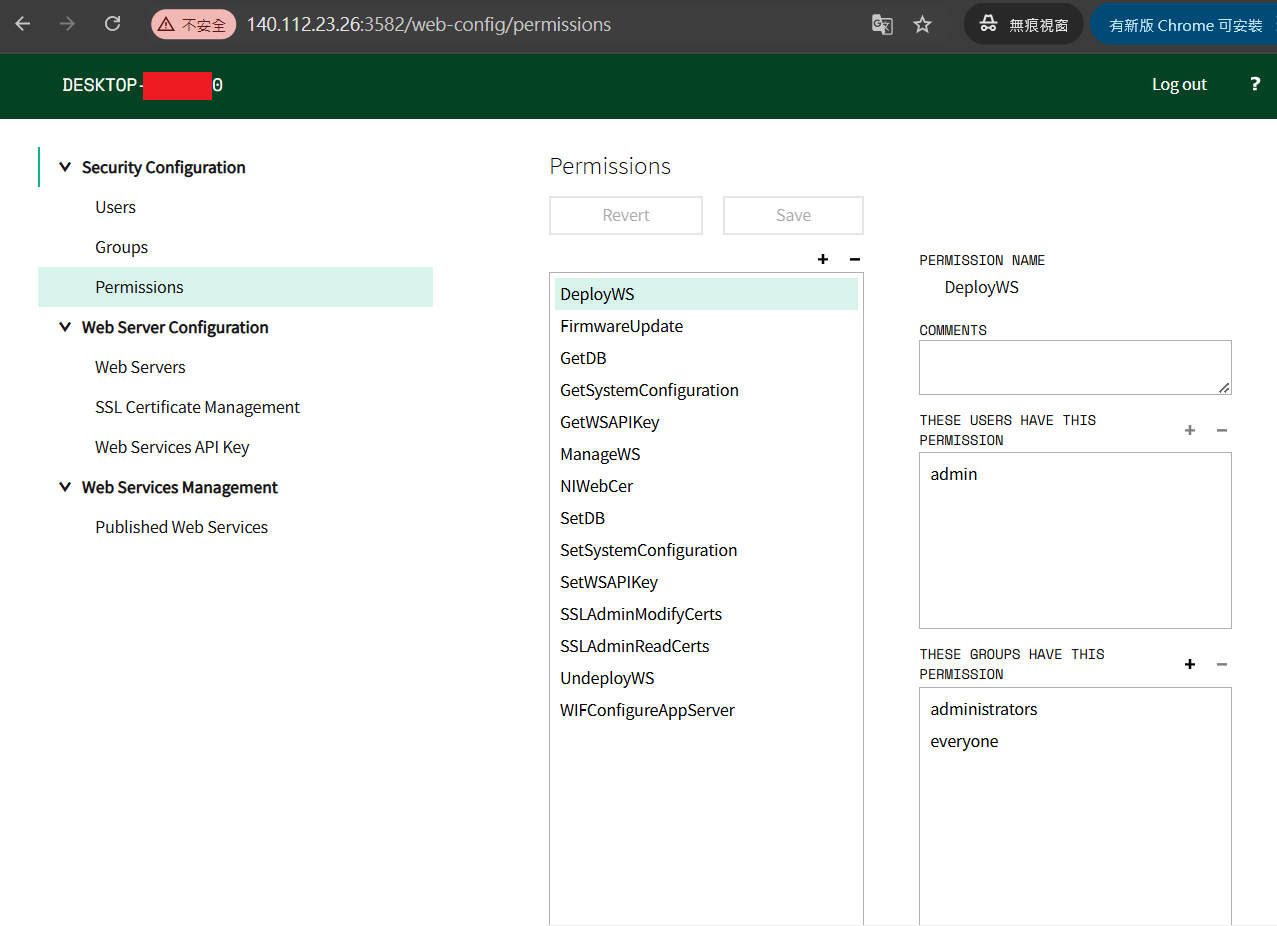Select the UndeployWS permission
Screen dimensions: 1277x926
(706, 678)
